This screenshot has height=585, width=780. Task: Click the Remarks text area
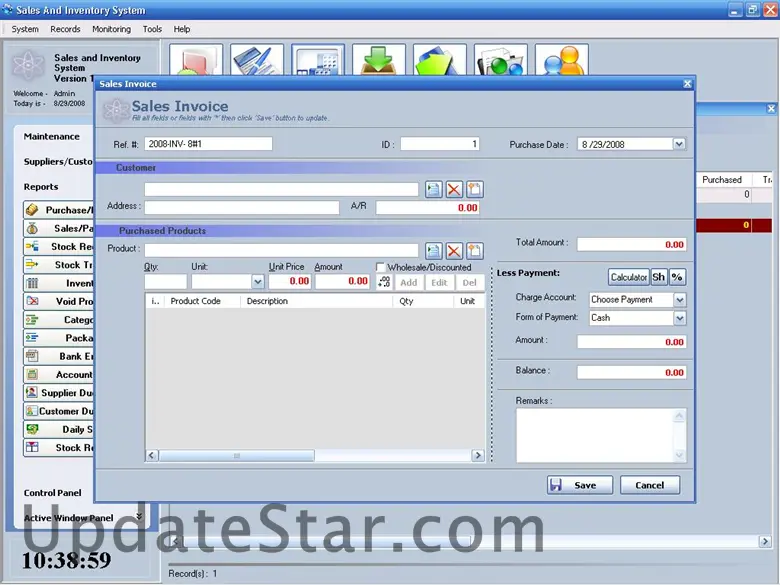(601, 435)
